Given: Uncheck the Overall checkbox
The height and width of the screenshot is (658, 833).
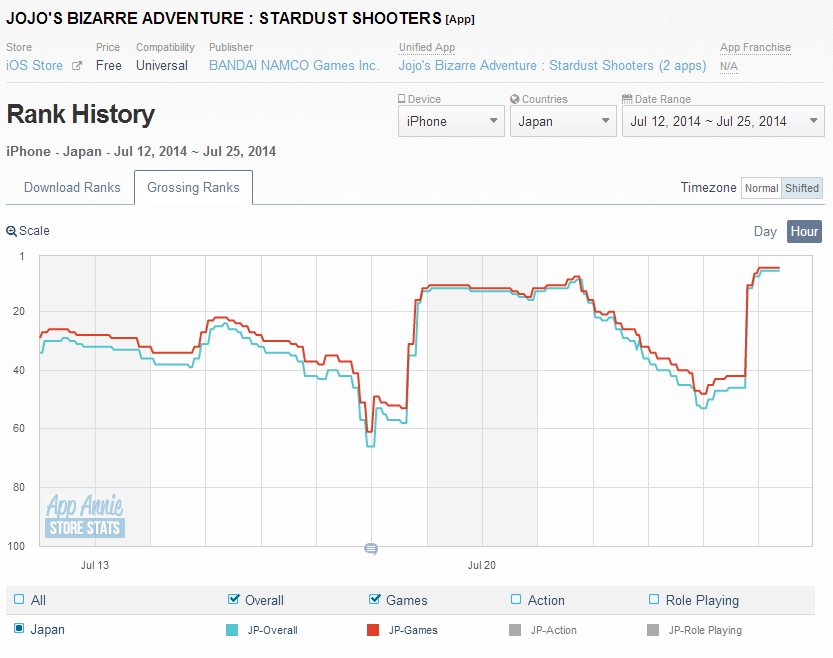Looking at the screenshot, I should click(x=233, y=600).
